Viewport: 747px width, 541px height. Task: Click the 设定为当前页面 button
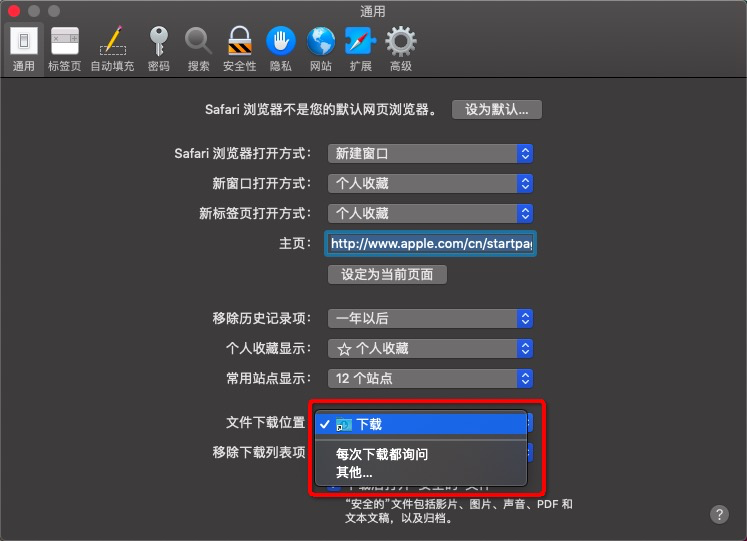tap(387, 274)
